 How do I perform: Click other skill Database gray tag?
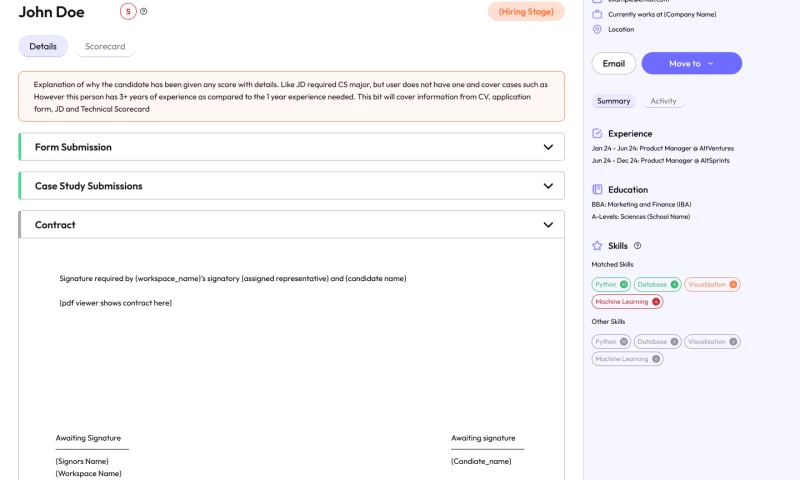[658, 341]
